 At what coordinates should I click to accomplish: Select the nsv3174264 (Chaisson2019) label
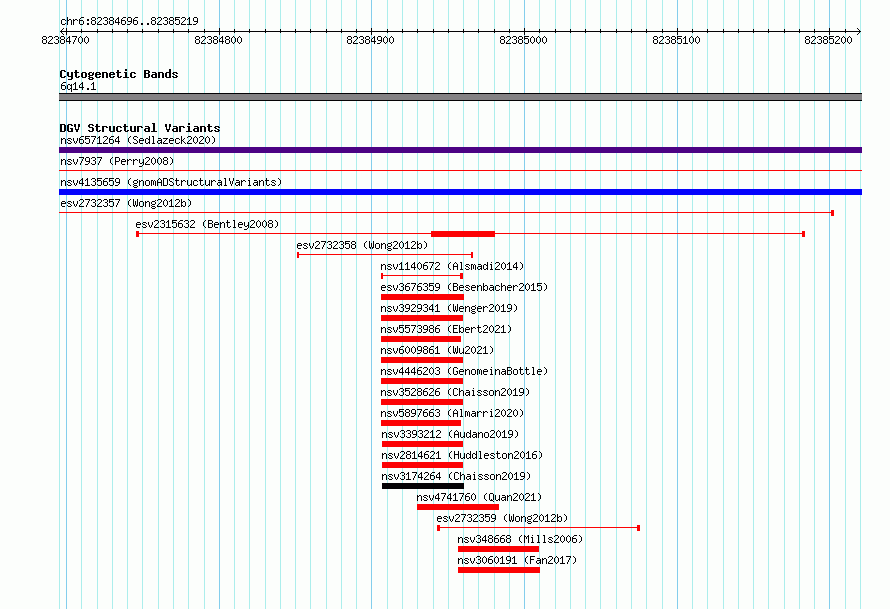[x=456, y=476]
